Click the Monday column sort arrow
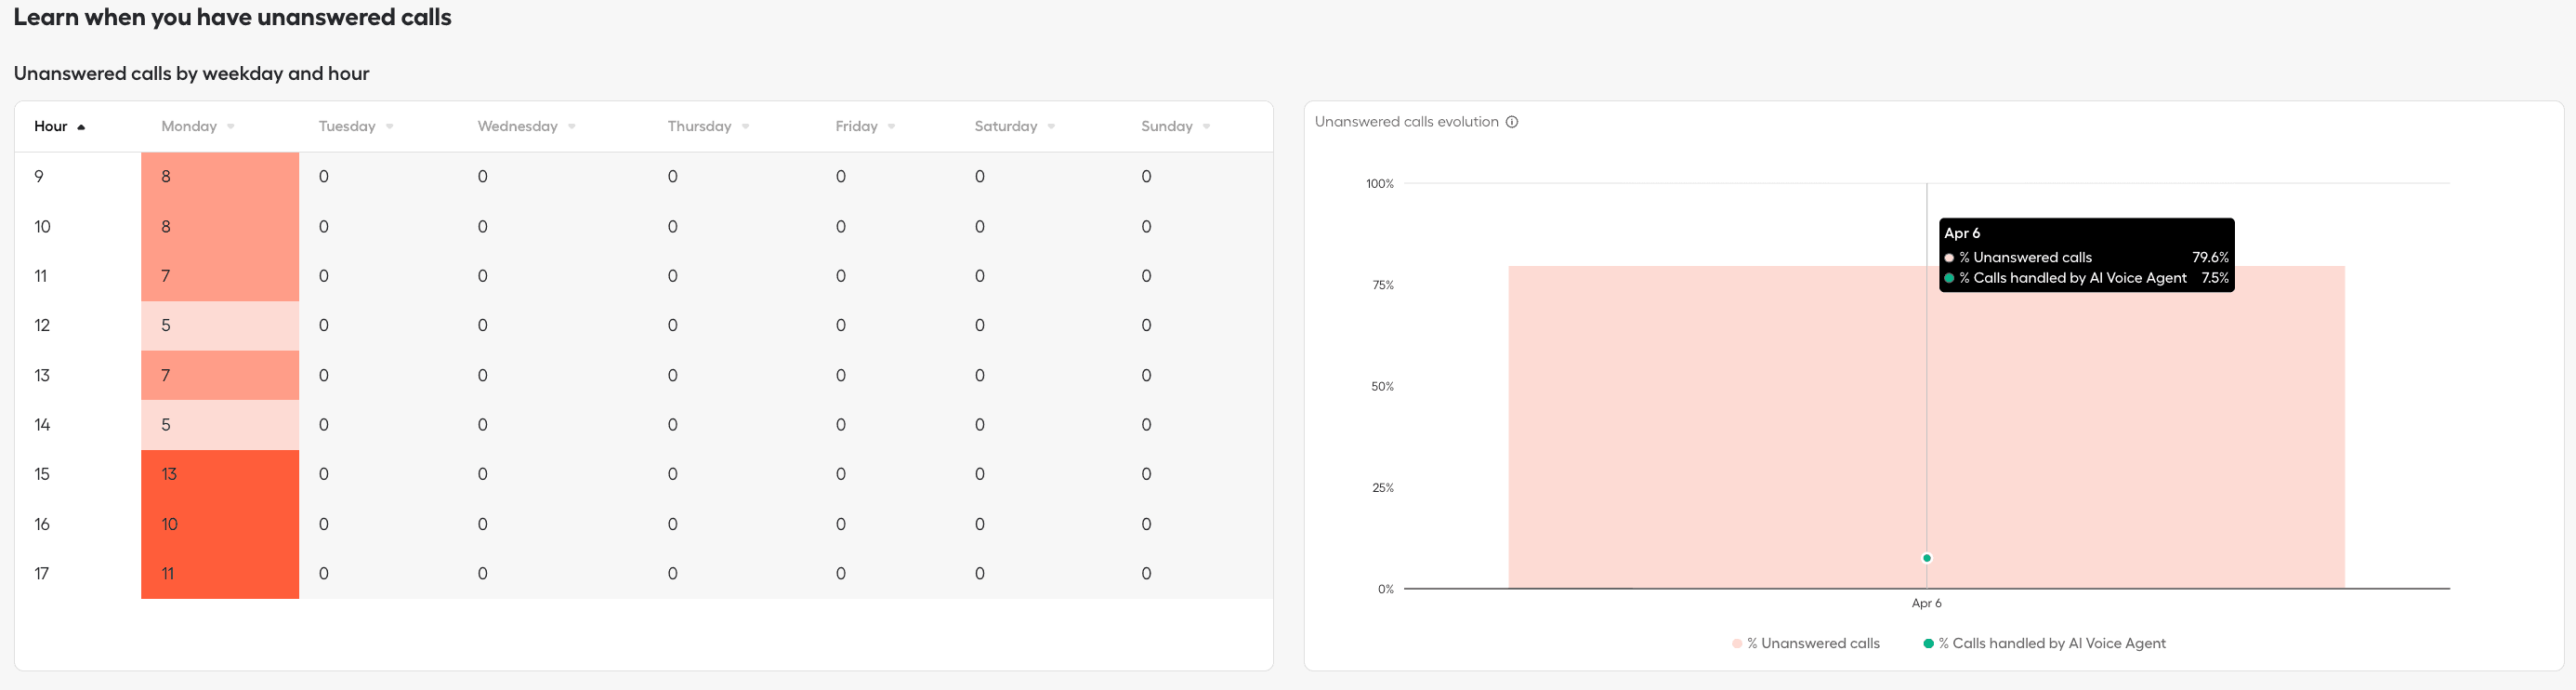The width and height of the screenshot is (2576, 690). (231, 127)
